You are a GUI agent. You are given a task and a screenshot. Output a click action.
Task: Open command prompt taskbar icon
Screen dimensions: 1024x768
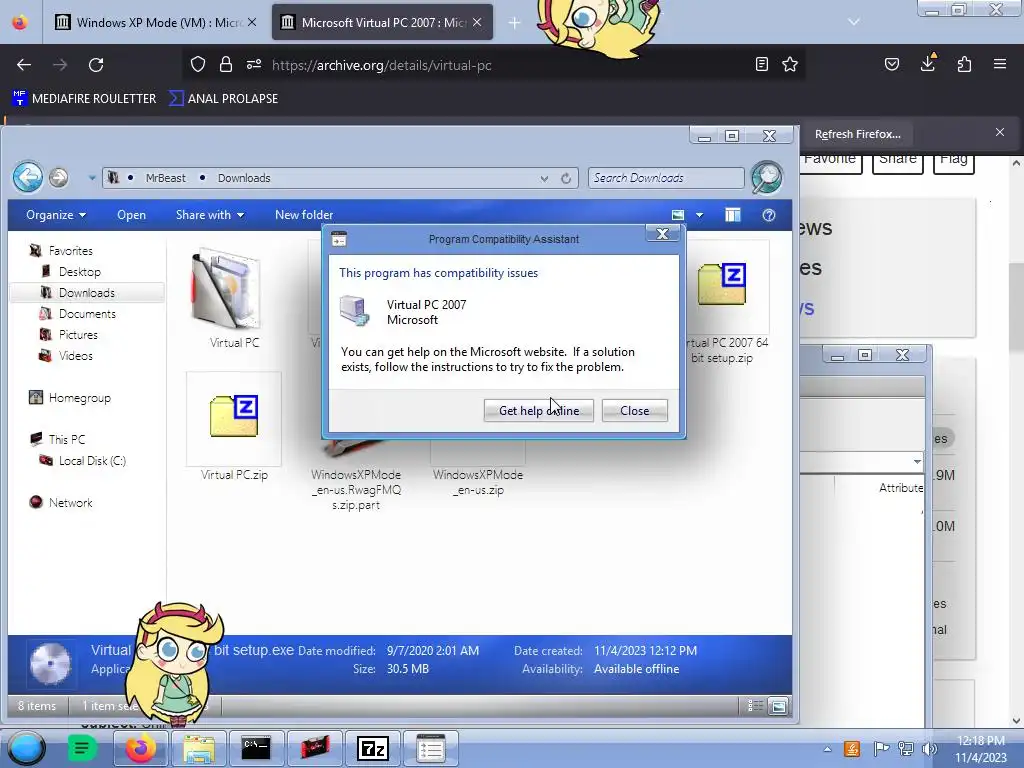pyautogui.click(x=255, y=748)
